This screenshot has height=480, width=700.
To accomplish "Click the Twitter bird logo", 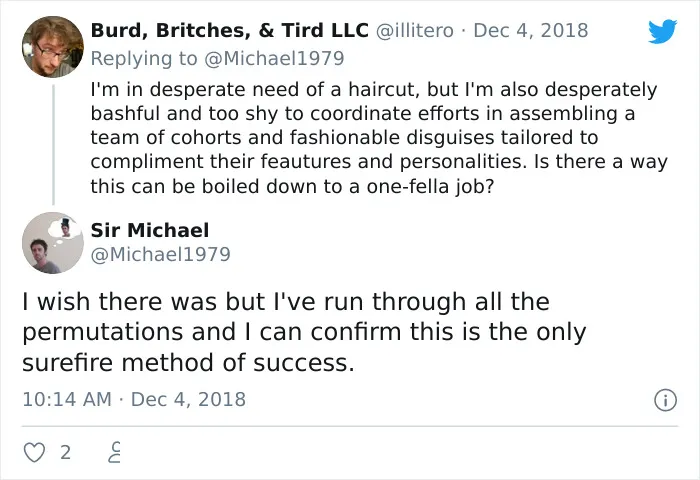I will [662, 31].
